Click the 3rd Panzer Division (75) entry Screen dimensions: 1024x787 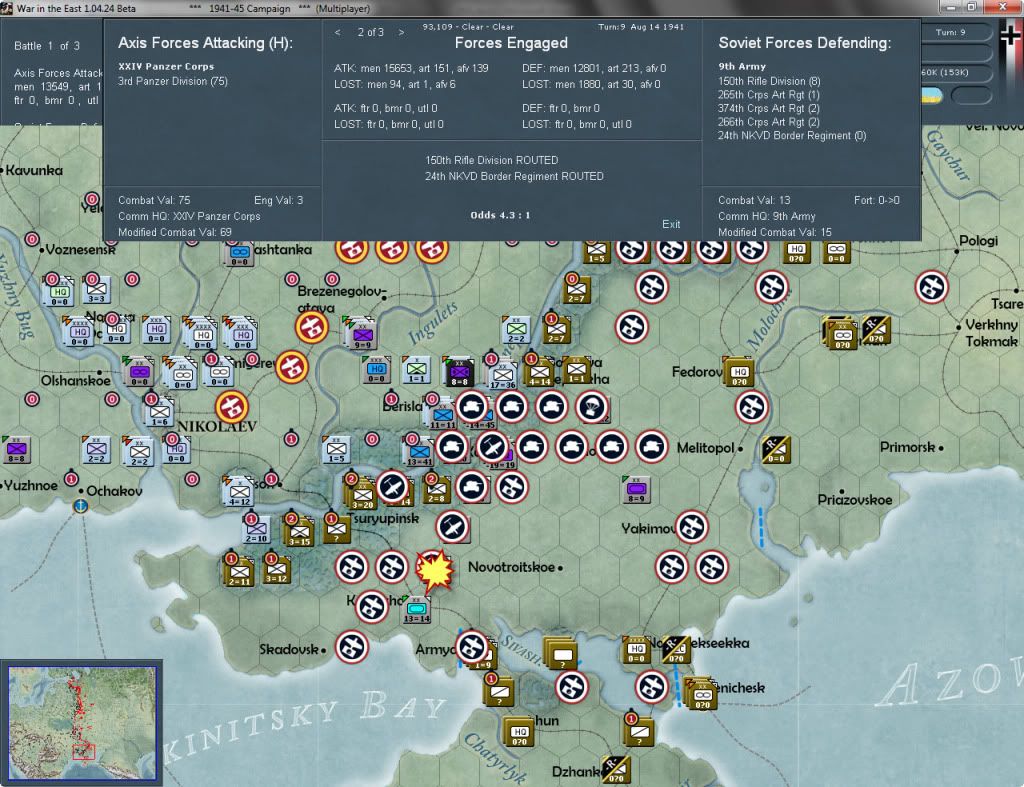173,81
